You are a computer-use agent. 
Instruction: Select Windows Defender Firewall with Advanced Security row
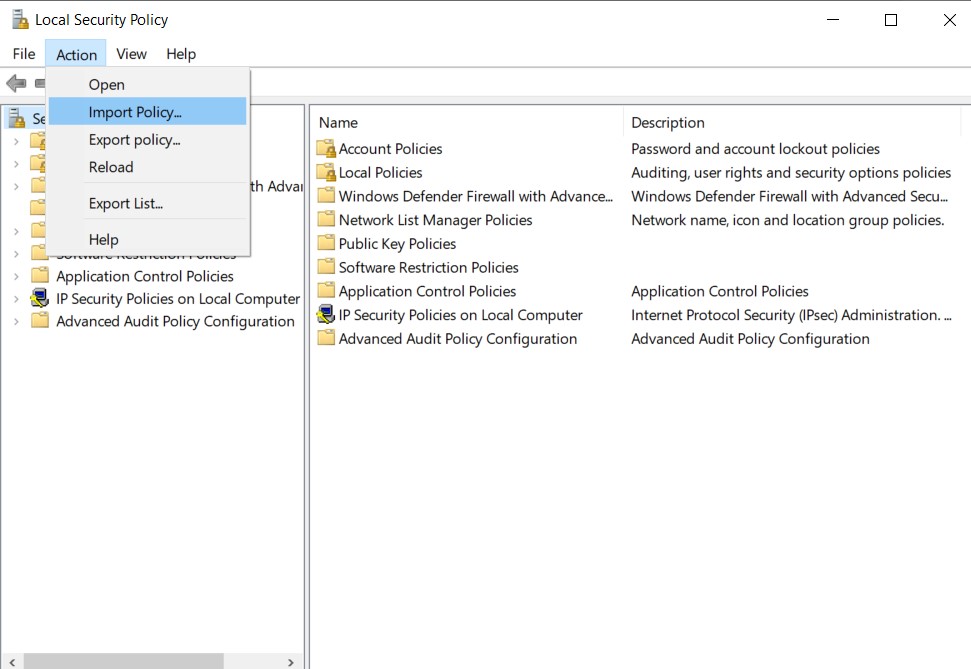coord(476,196)
